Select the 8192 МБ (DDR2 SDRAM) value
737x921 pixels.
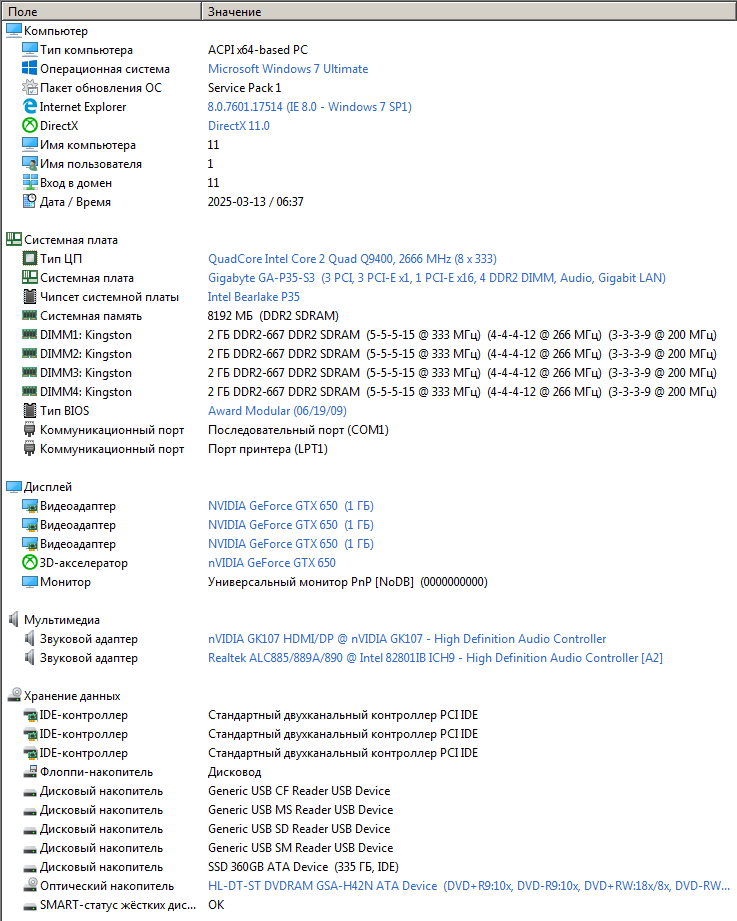click(273, 315)
